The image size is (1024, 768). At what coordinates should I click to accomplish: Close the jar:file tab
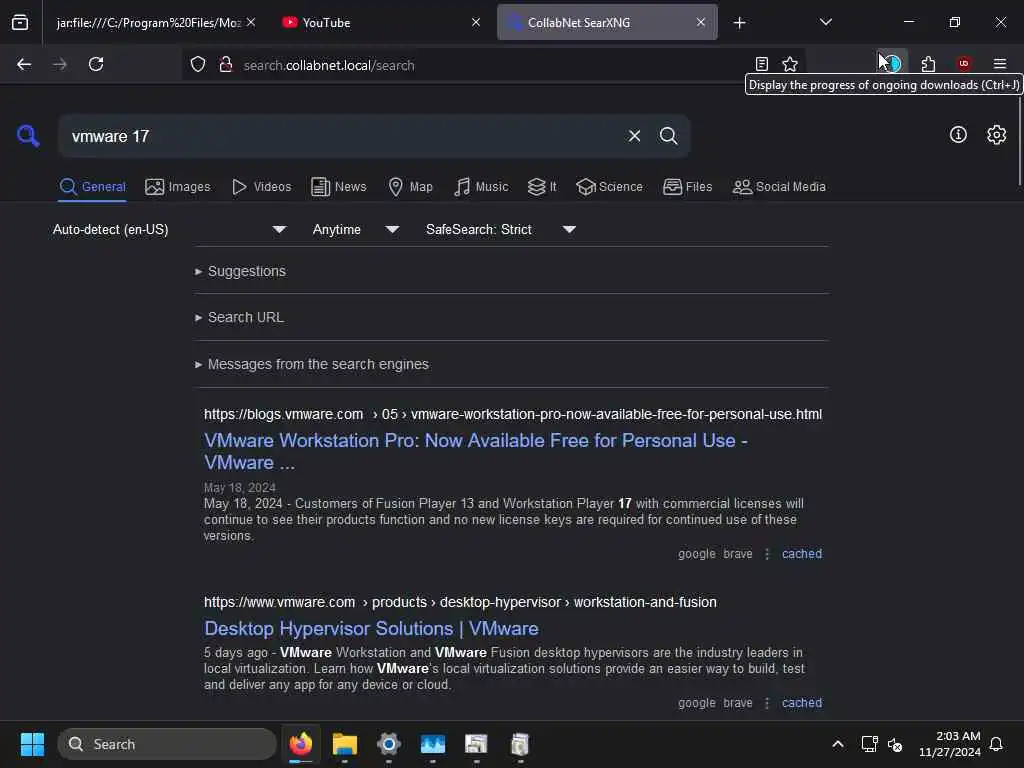tap(251, 22)
